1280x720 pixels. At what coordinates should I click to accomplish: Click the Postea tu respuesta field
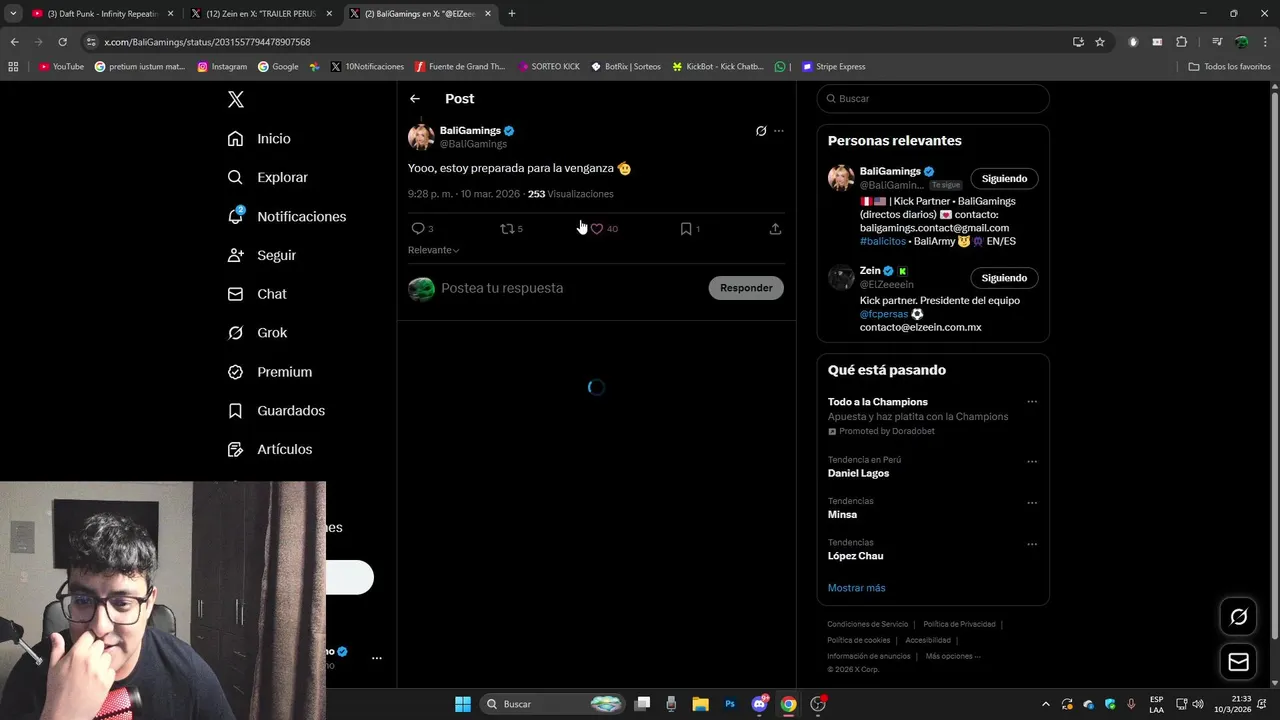click(570, 288)
